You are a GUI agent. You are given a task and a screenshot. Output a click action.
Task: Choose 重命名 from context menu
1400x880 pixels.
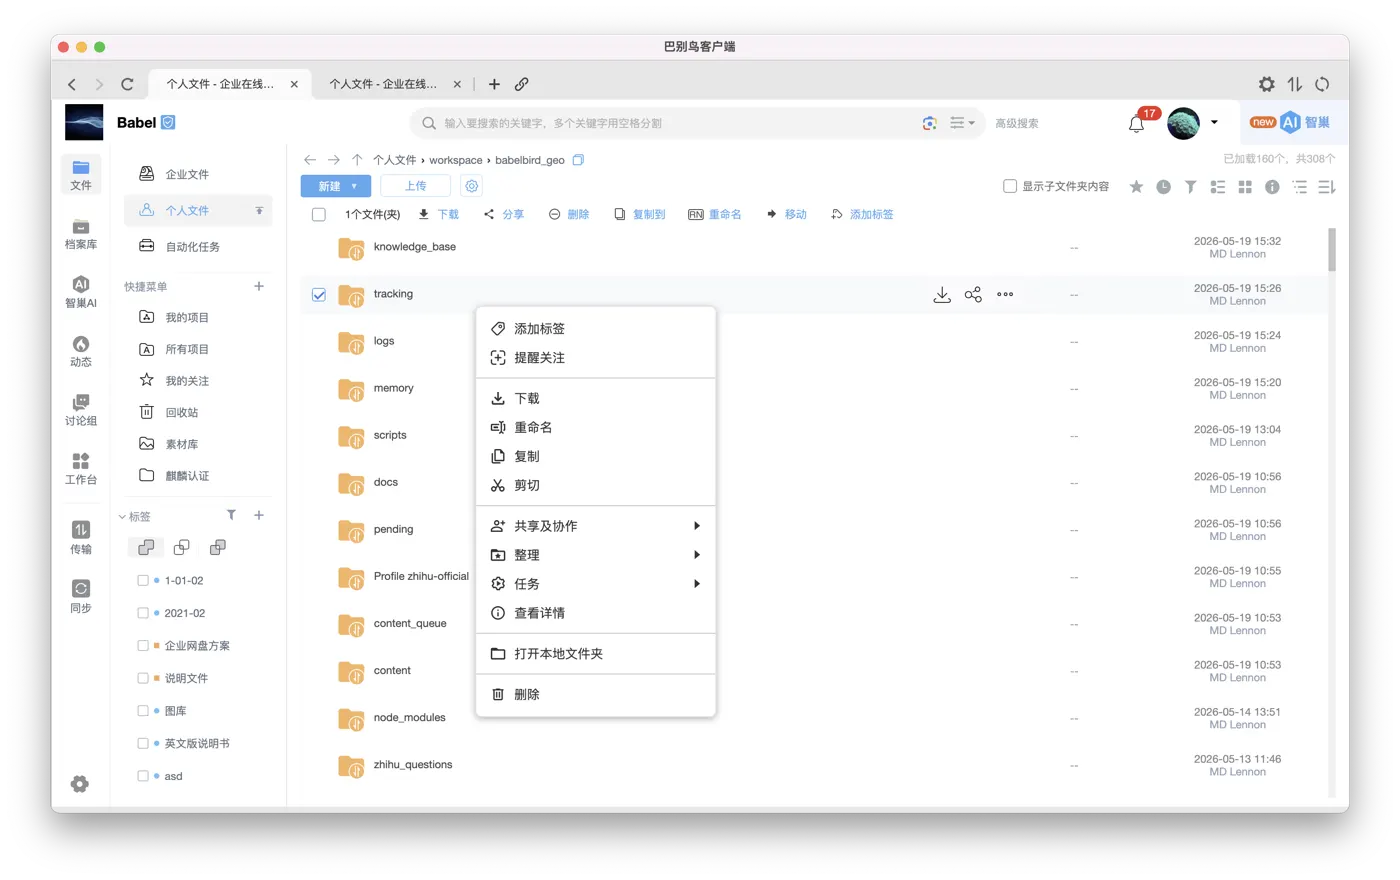(596, 427)
